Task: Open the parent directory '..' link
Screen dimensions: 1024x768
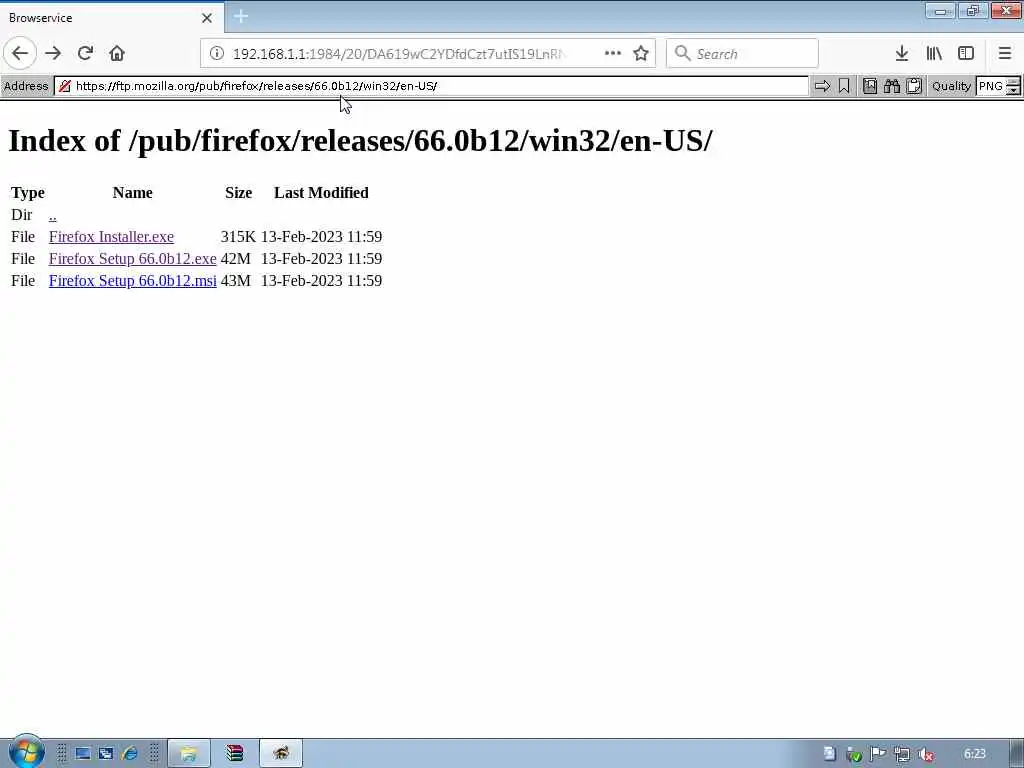Action: (52, 215)
